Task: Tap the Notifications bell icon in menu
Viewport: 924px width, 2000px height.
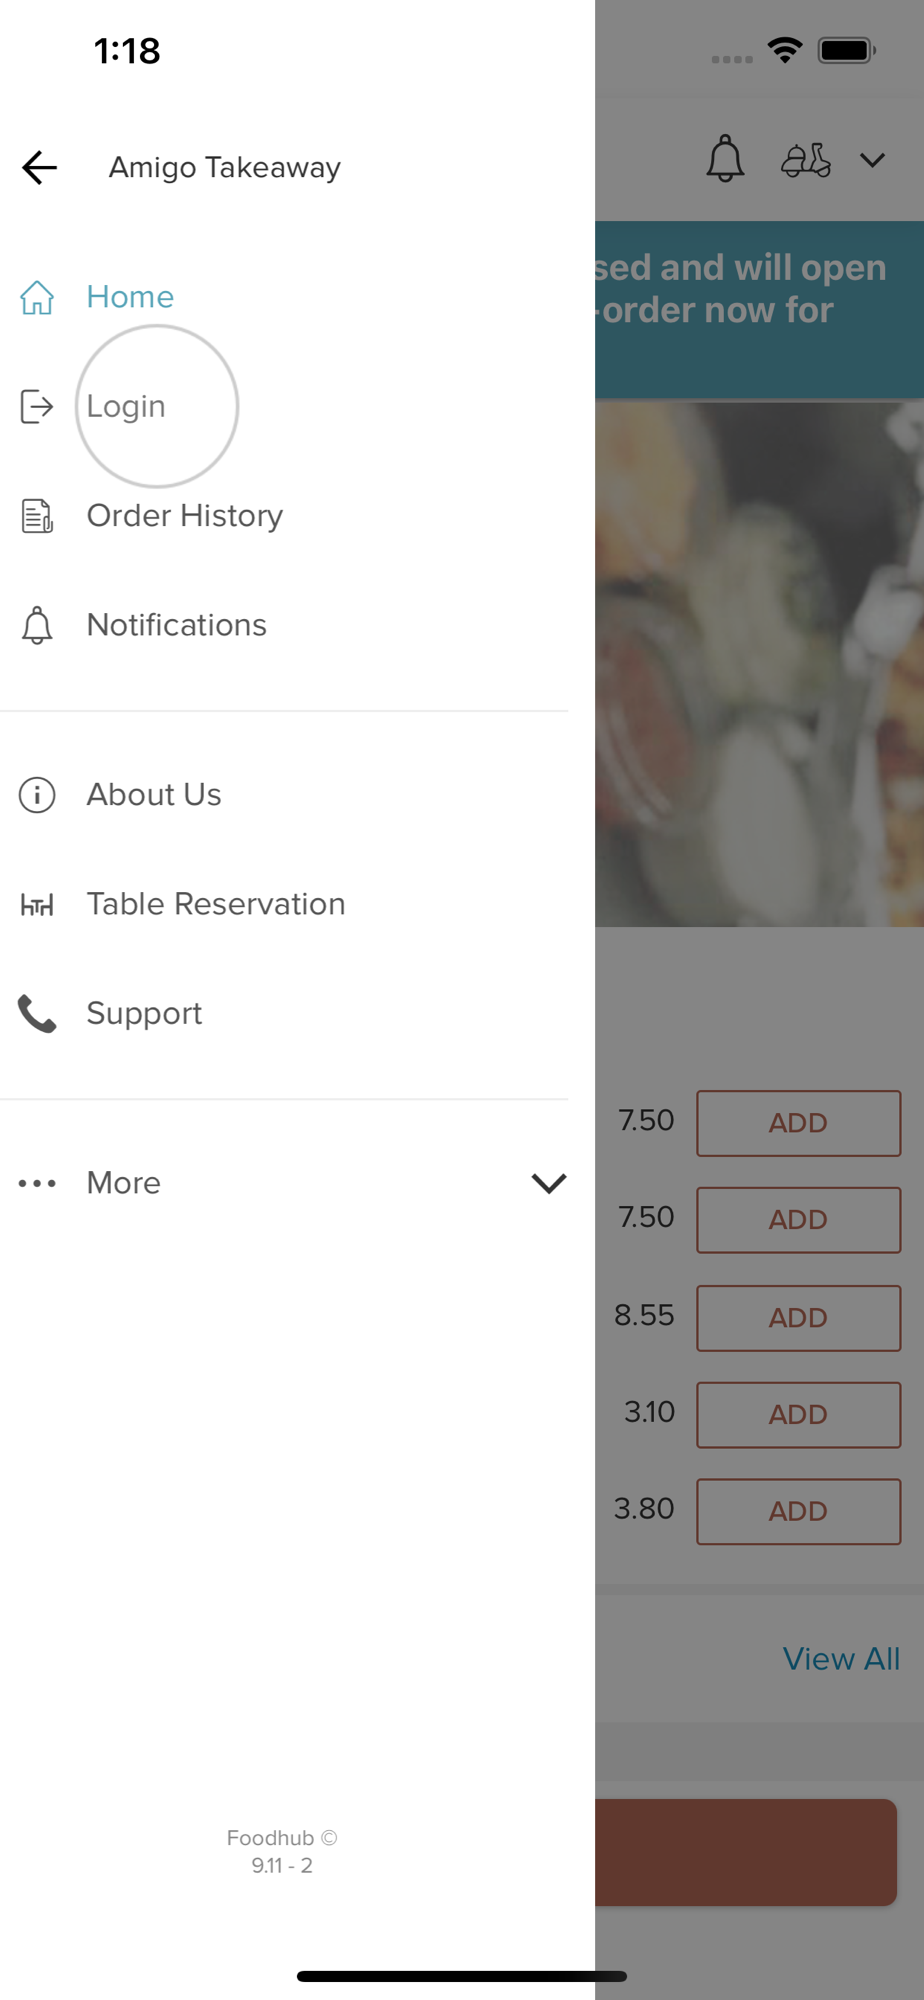Action: pyautogui.click(x=37, y=625)
